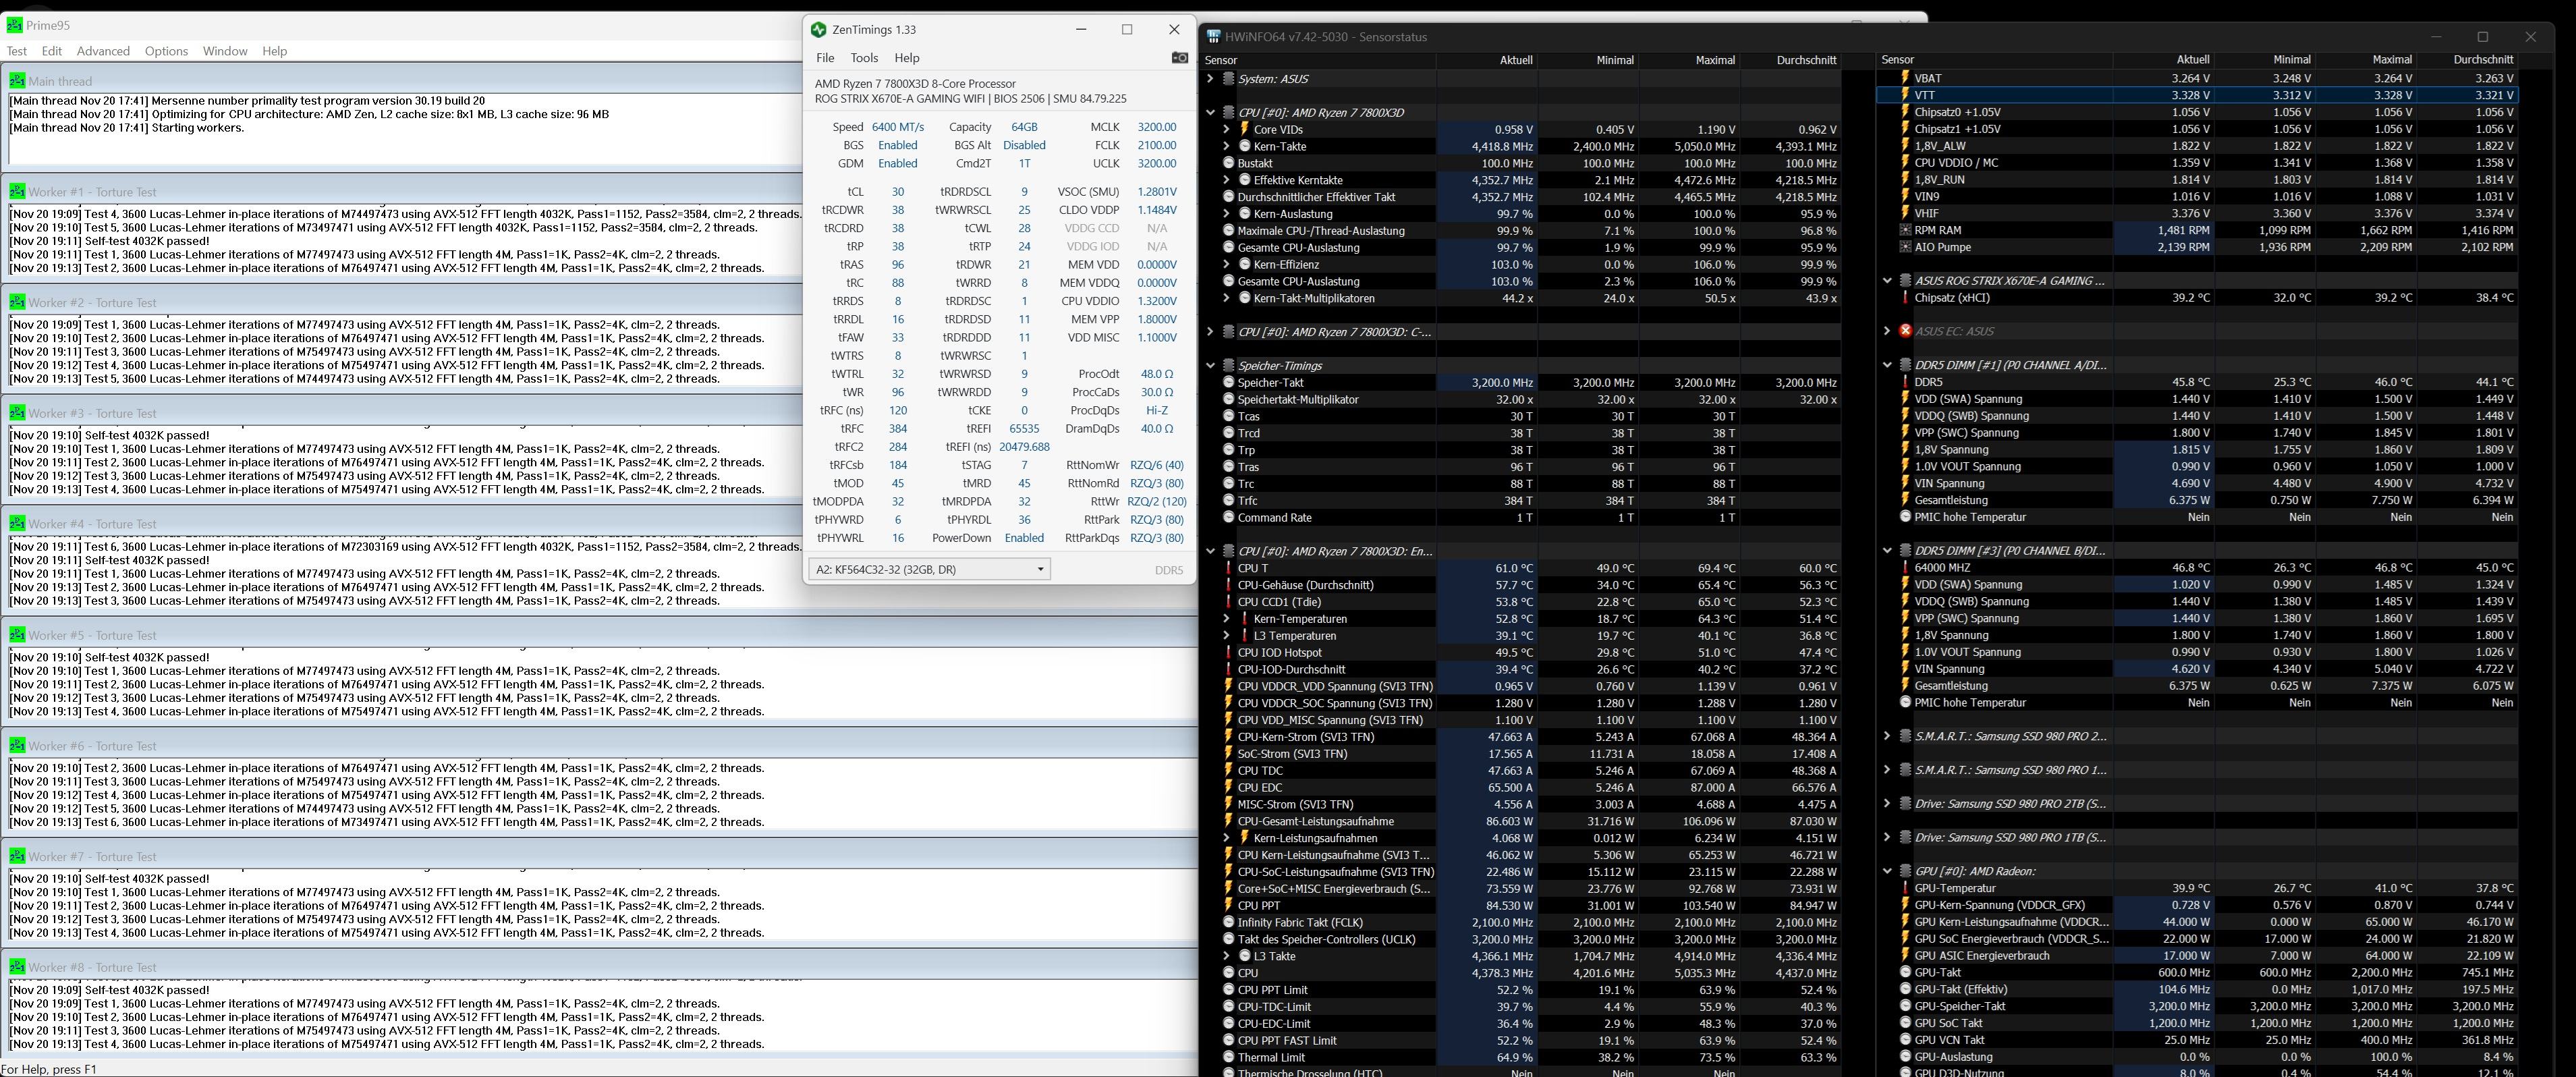Click the Sensor column header in right HWiNFO panel
Screen dimensions: 2576x1077
click(x=1996, y=60)
